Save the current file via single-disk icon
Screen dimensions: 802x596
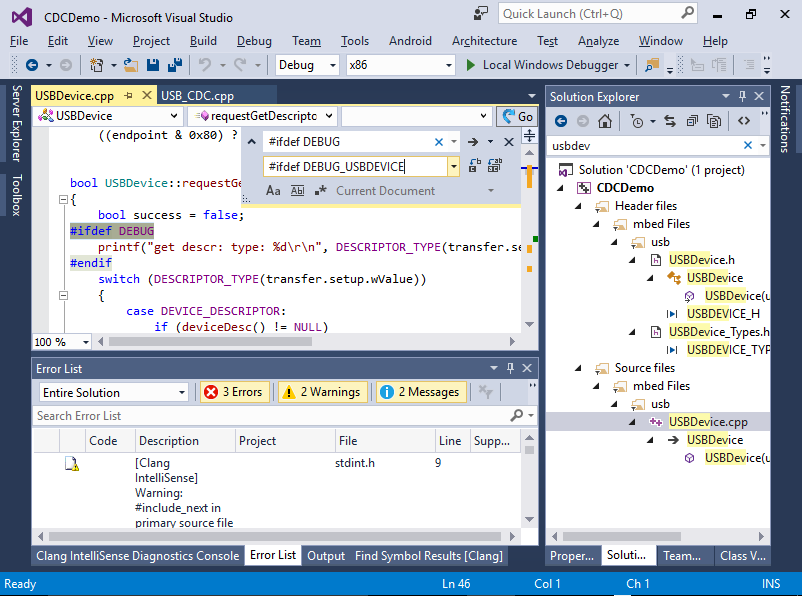[x=153, y=65]
